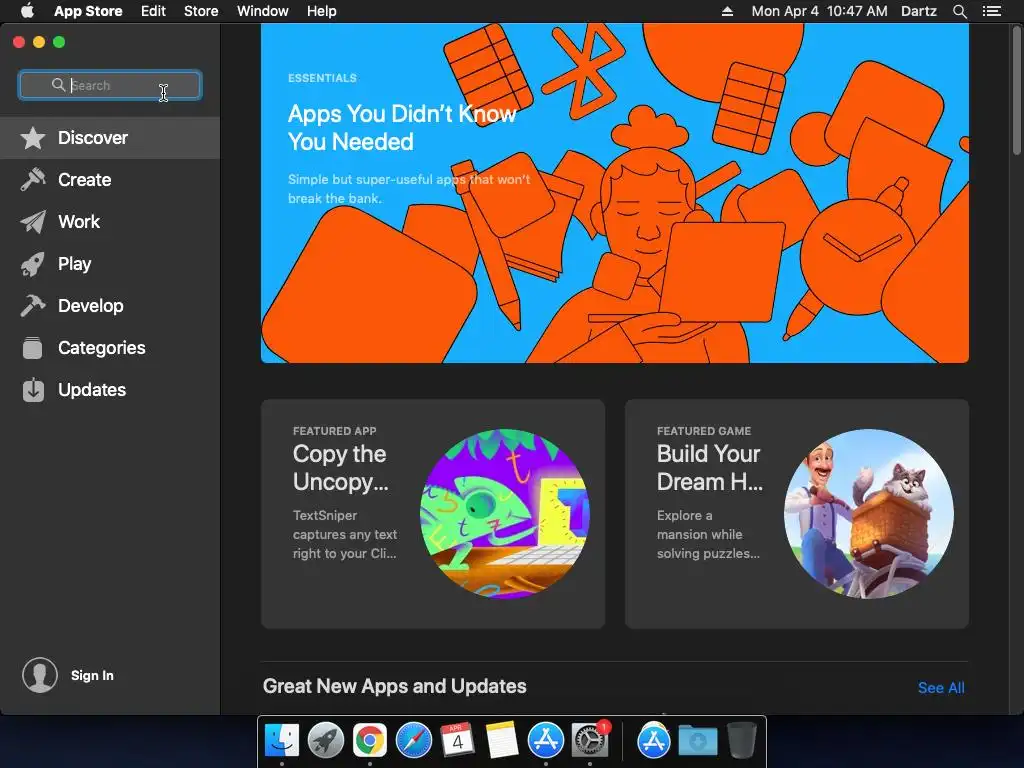Click the account avatar icon beside Sign In
Image resolution: width=1024 pixels, height=768 pixels.
pos(40,675)
